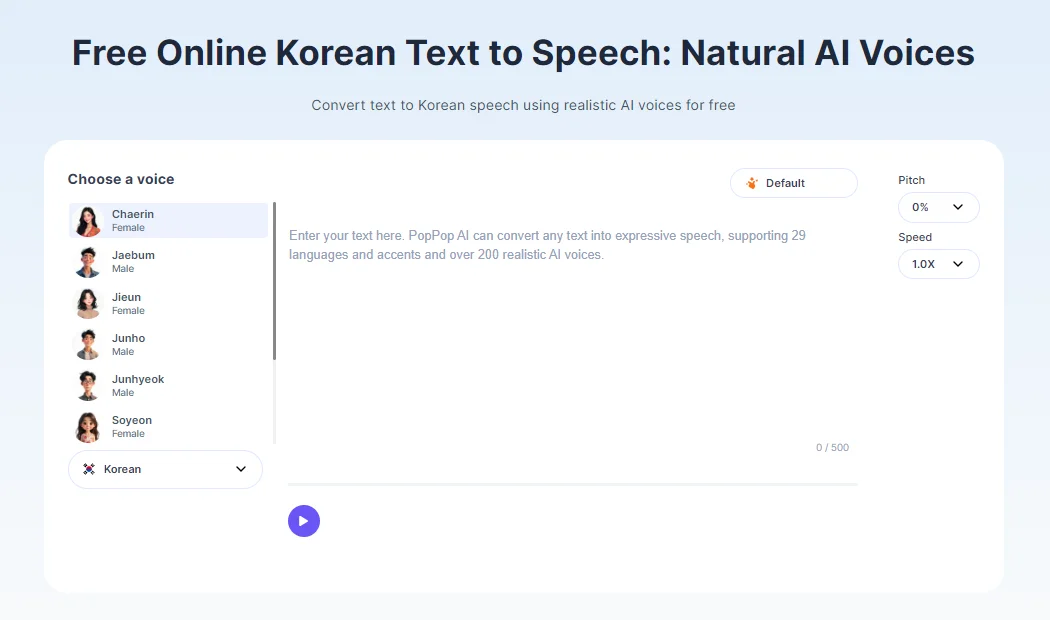Expand the Pitch 0% dropdown

point(938,207)
